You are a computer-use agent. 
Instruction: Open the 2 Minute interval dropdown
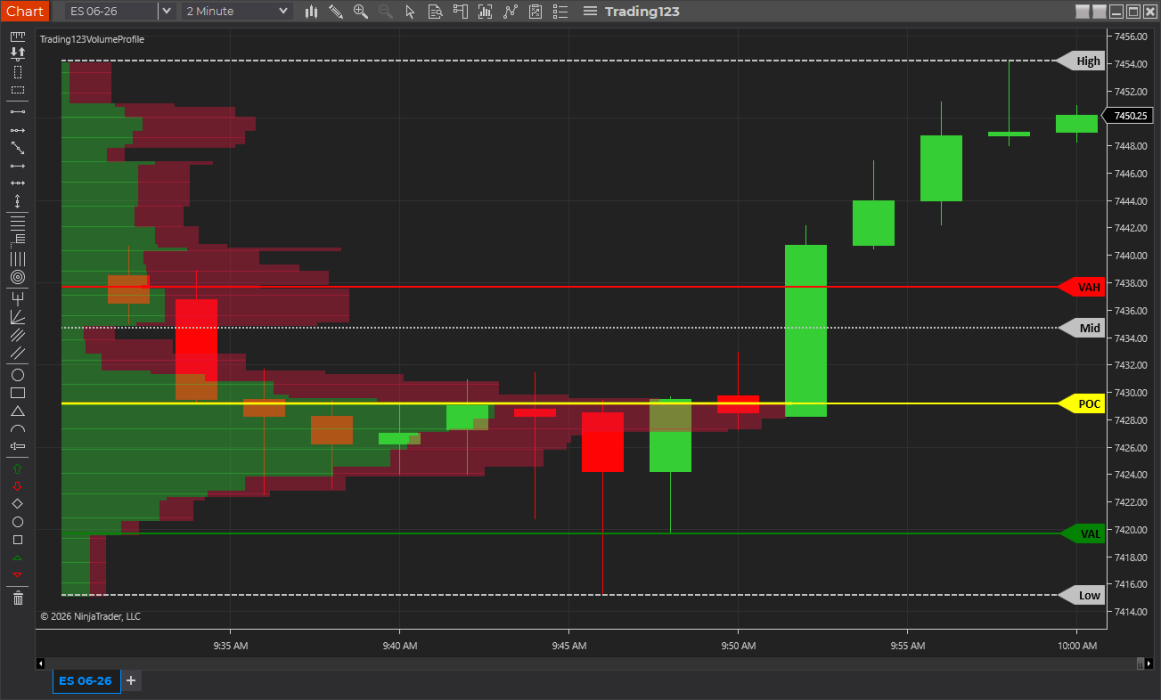pos(236,11)
